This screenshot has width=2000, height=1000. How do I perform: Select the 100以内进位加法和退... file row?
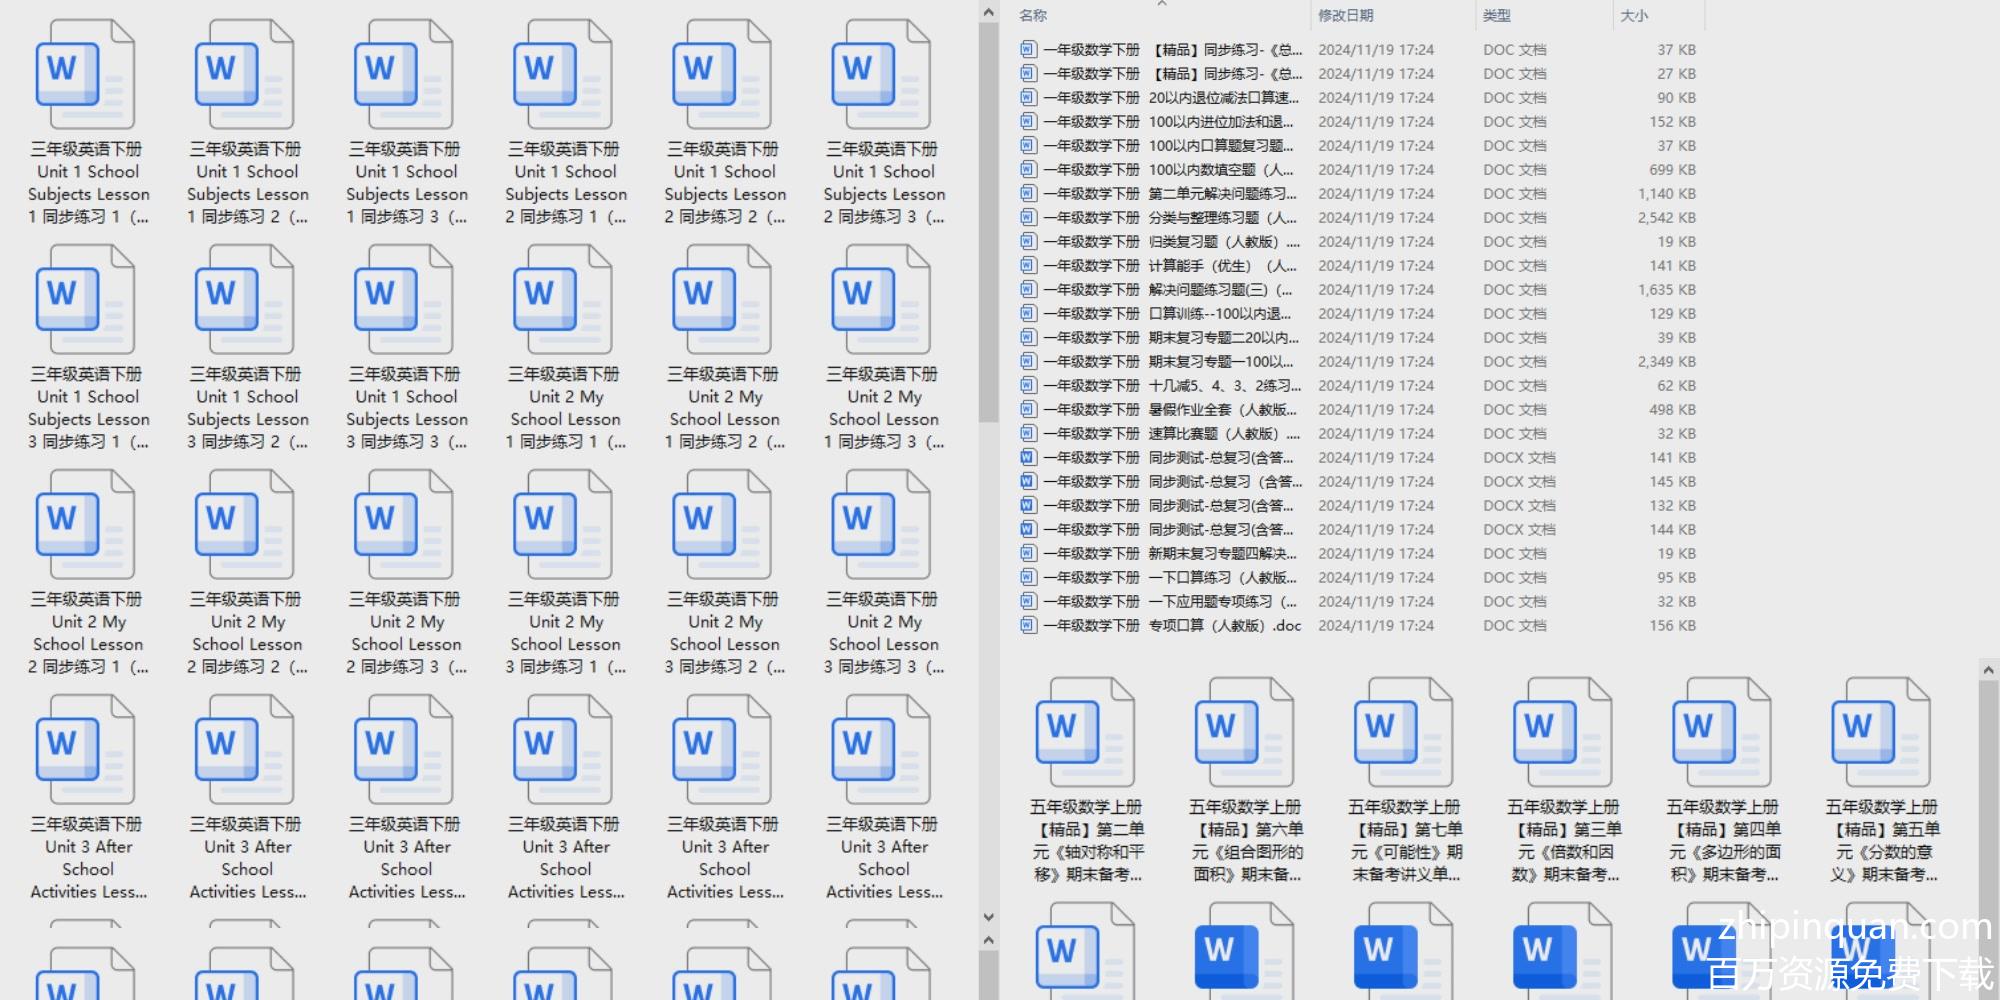coord(1358,122)
